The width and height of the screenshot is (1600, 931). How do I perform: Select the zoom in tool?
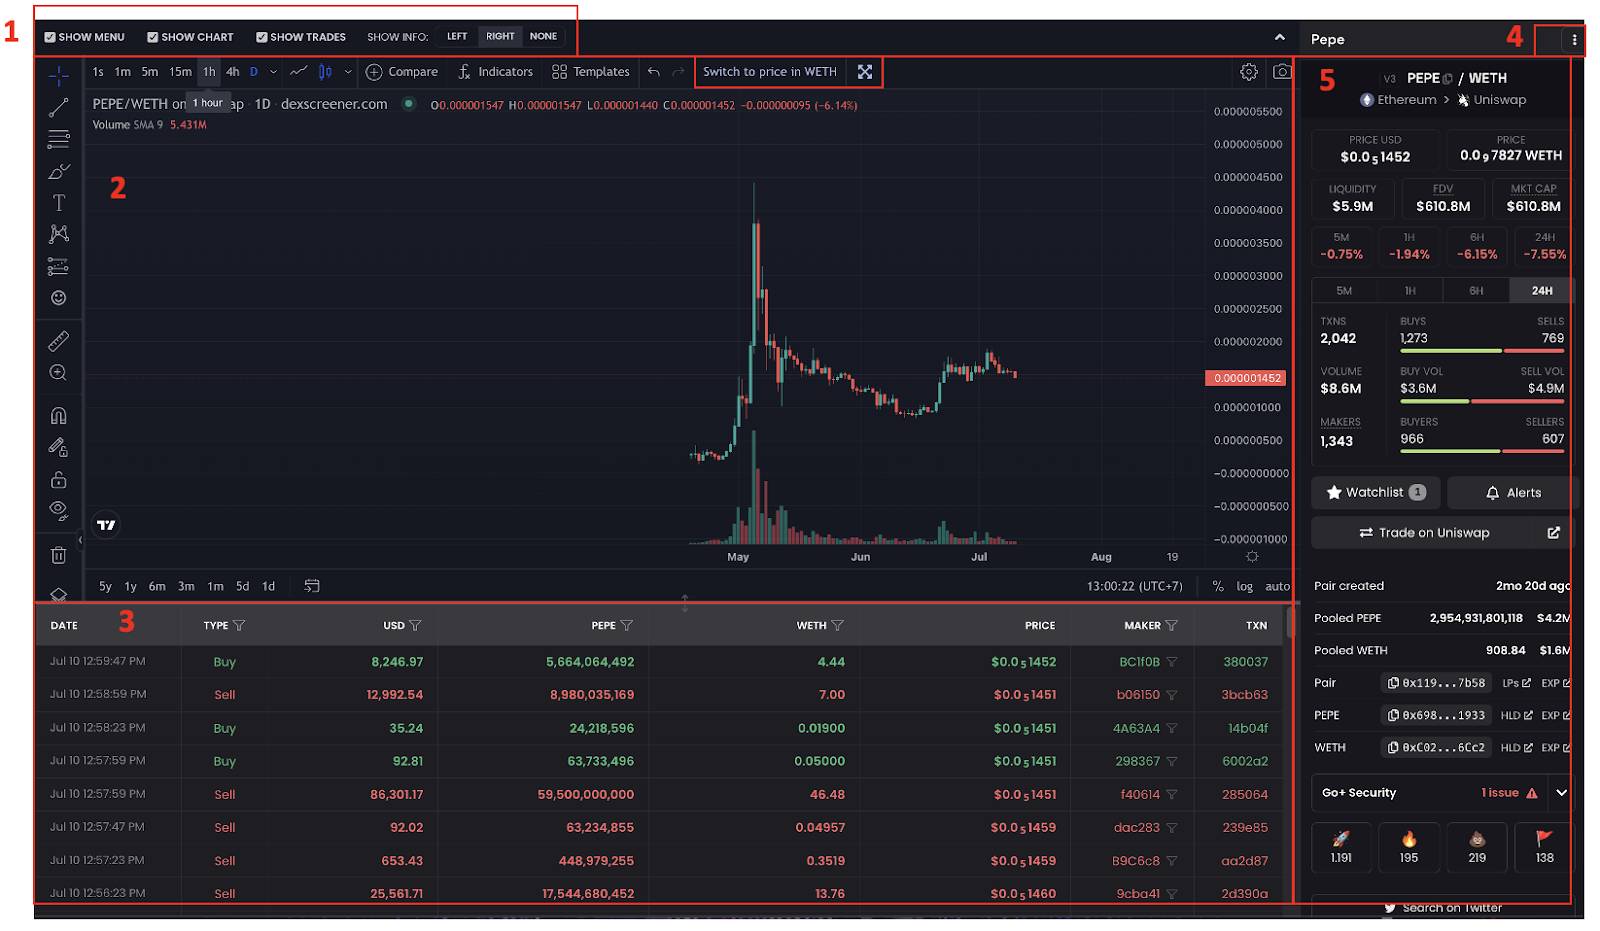(x=59, y=373)
